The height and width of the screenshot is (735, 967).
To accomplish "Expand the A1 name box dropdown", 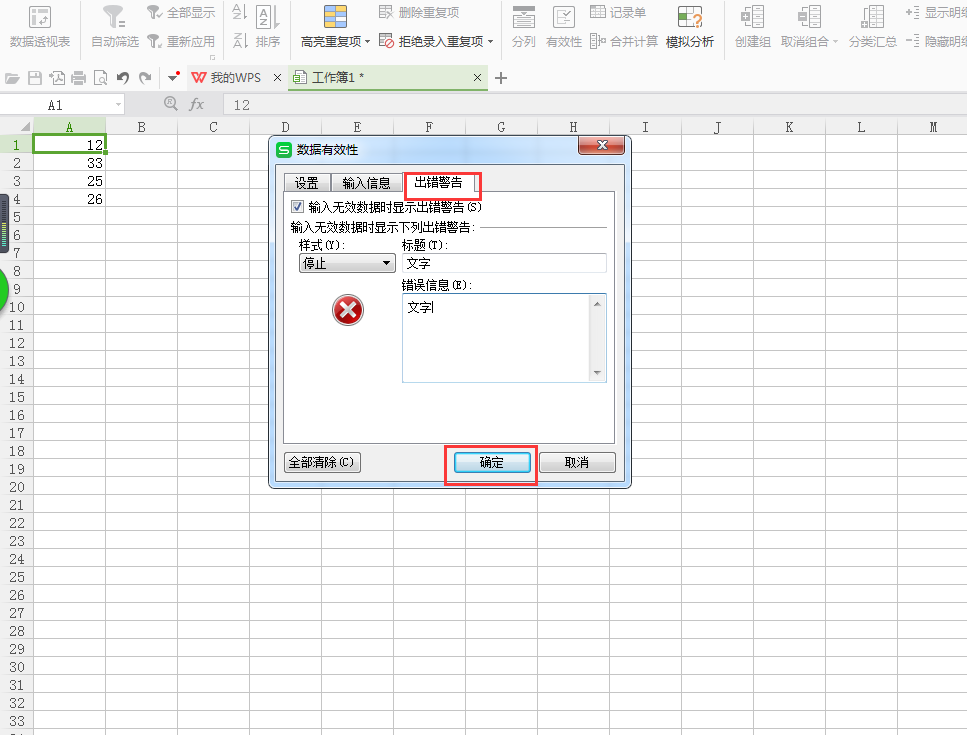I will pos(118,104).
